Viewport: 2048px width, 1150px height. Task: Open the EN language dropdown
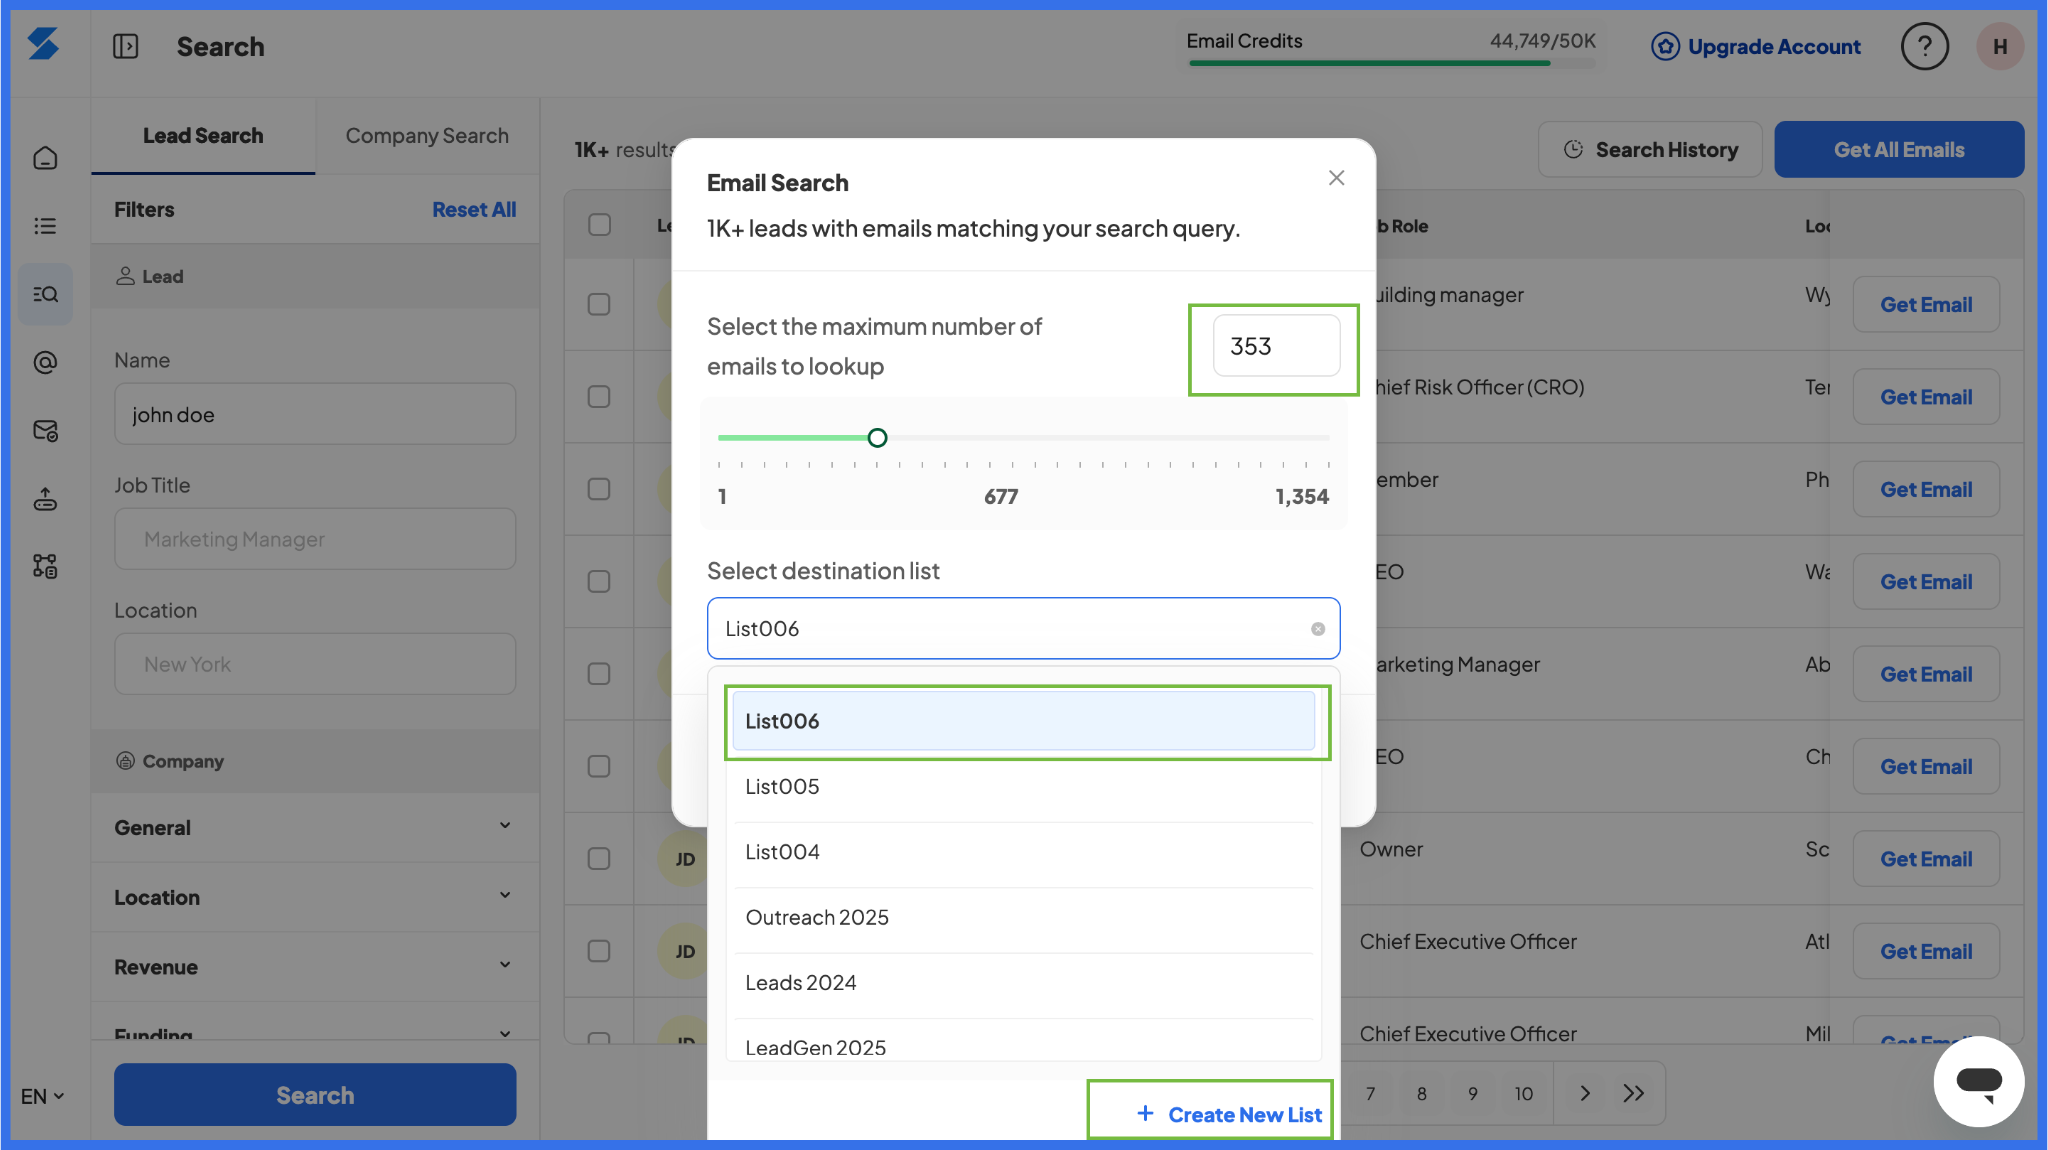pyautogui.click(x=42, y=1096)
